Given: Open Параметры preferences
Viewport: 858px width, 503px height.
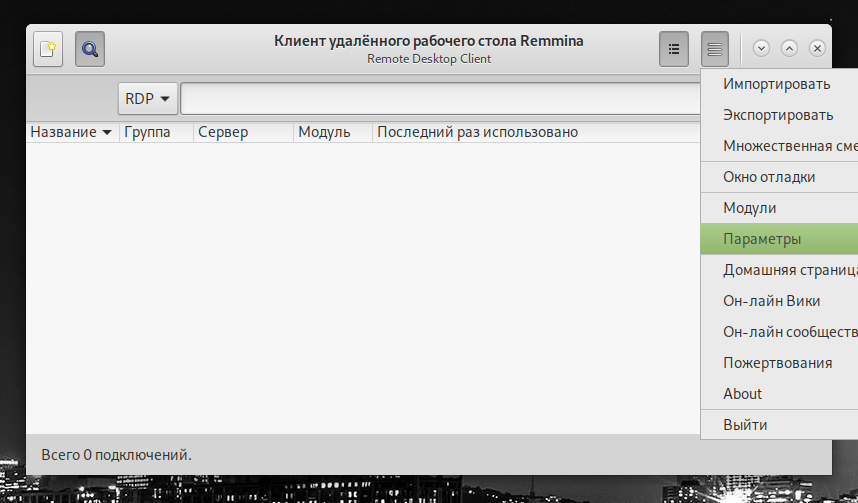Looking at the screenshot, I should [x=779, y=239].
